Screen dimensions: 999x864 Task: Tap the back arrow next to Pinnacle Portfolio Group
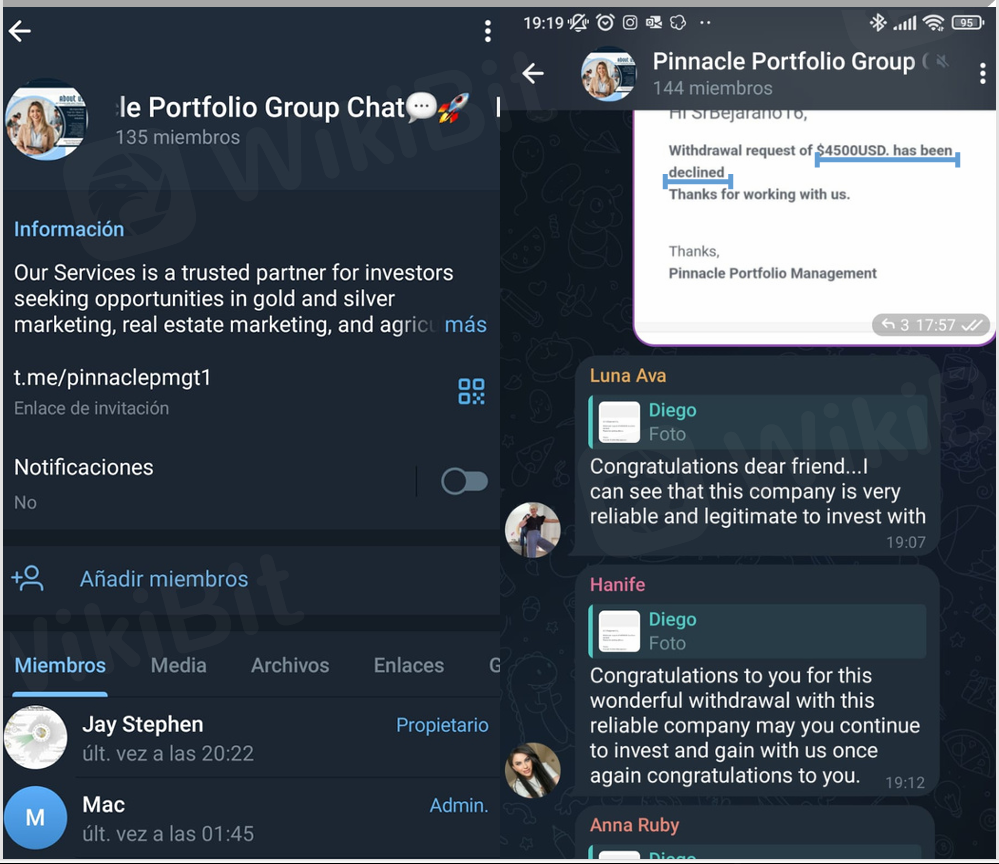[x=533, y=74]
